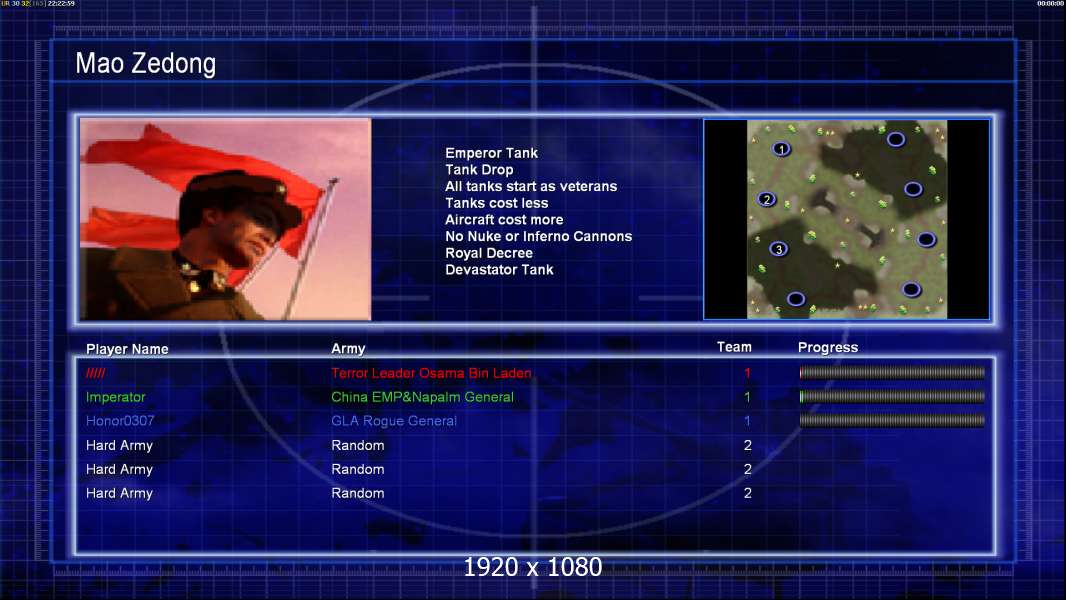Click the "Progress" column header
1066x600 pixels.
coord(827,347)
